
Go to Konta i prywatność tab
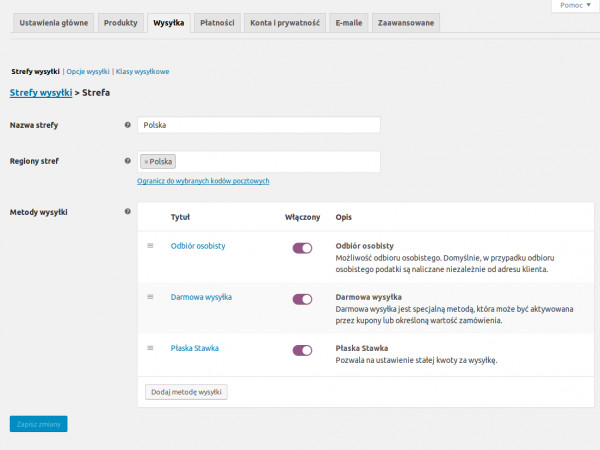[x=285, y=23]
